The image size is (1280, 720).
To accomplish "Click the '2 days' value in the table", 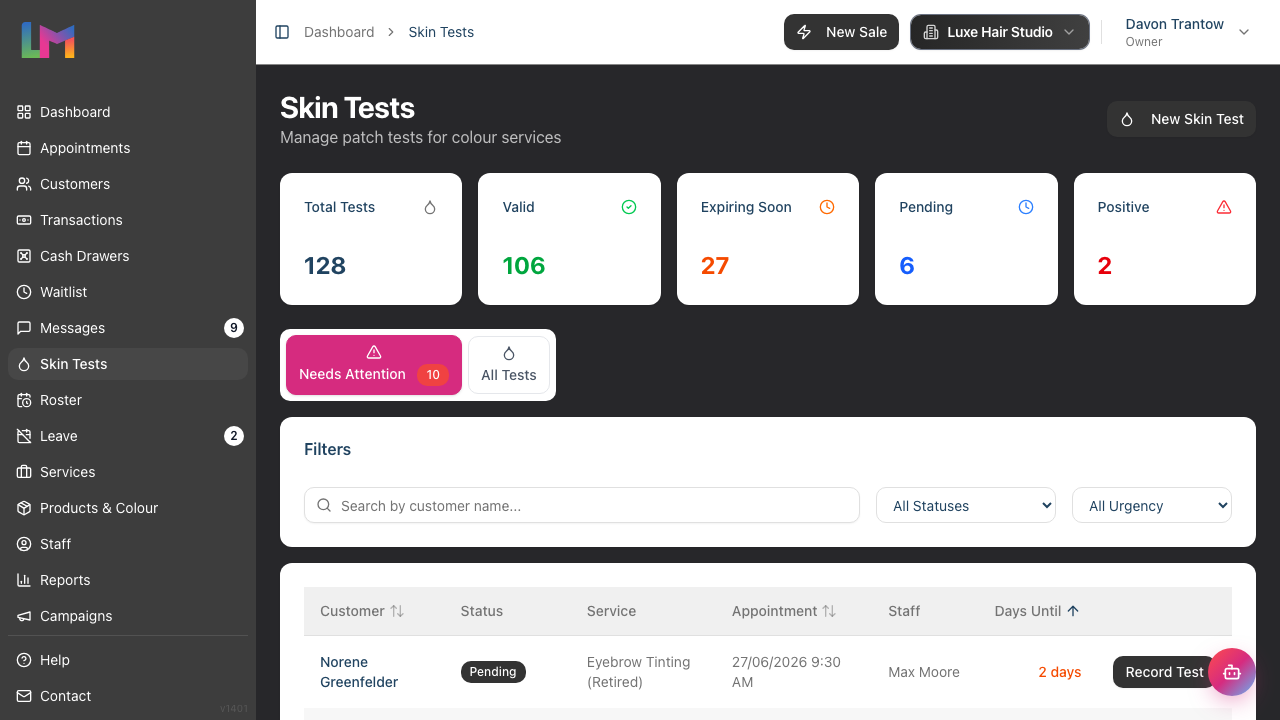I will point(1059,672).
